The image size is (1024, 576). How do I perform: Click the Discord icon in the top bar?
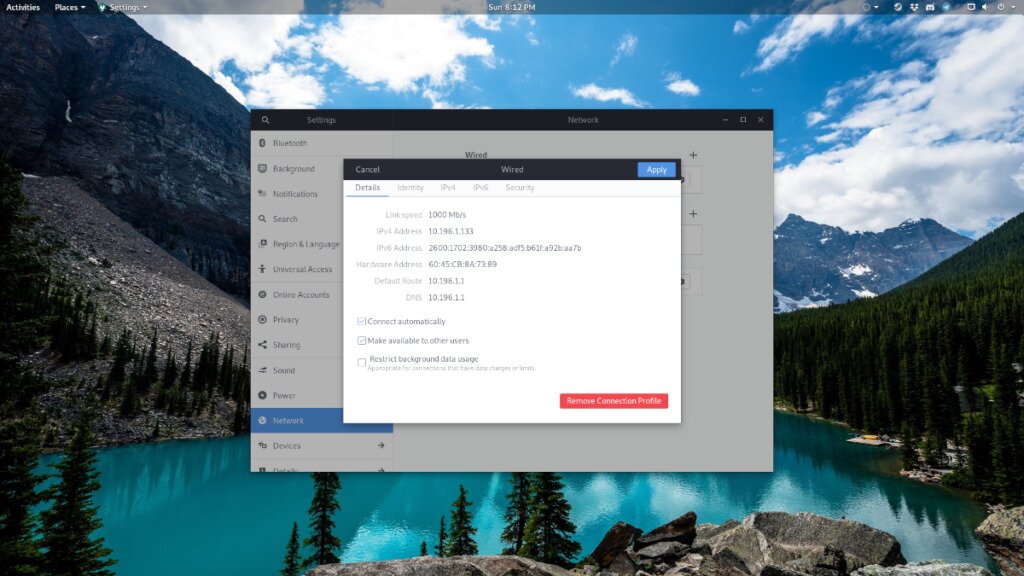(931, 6)
